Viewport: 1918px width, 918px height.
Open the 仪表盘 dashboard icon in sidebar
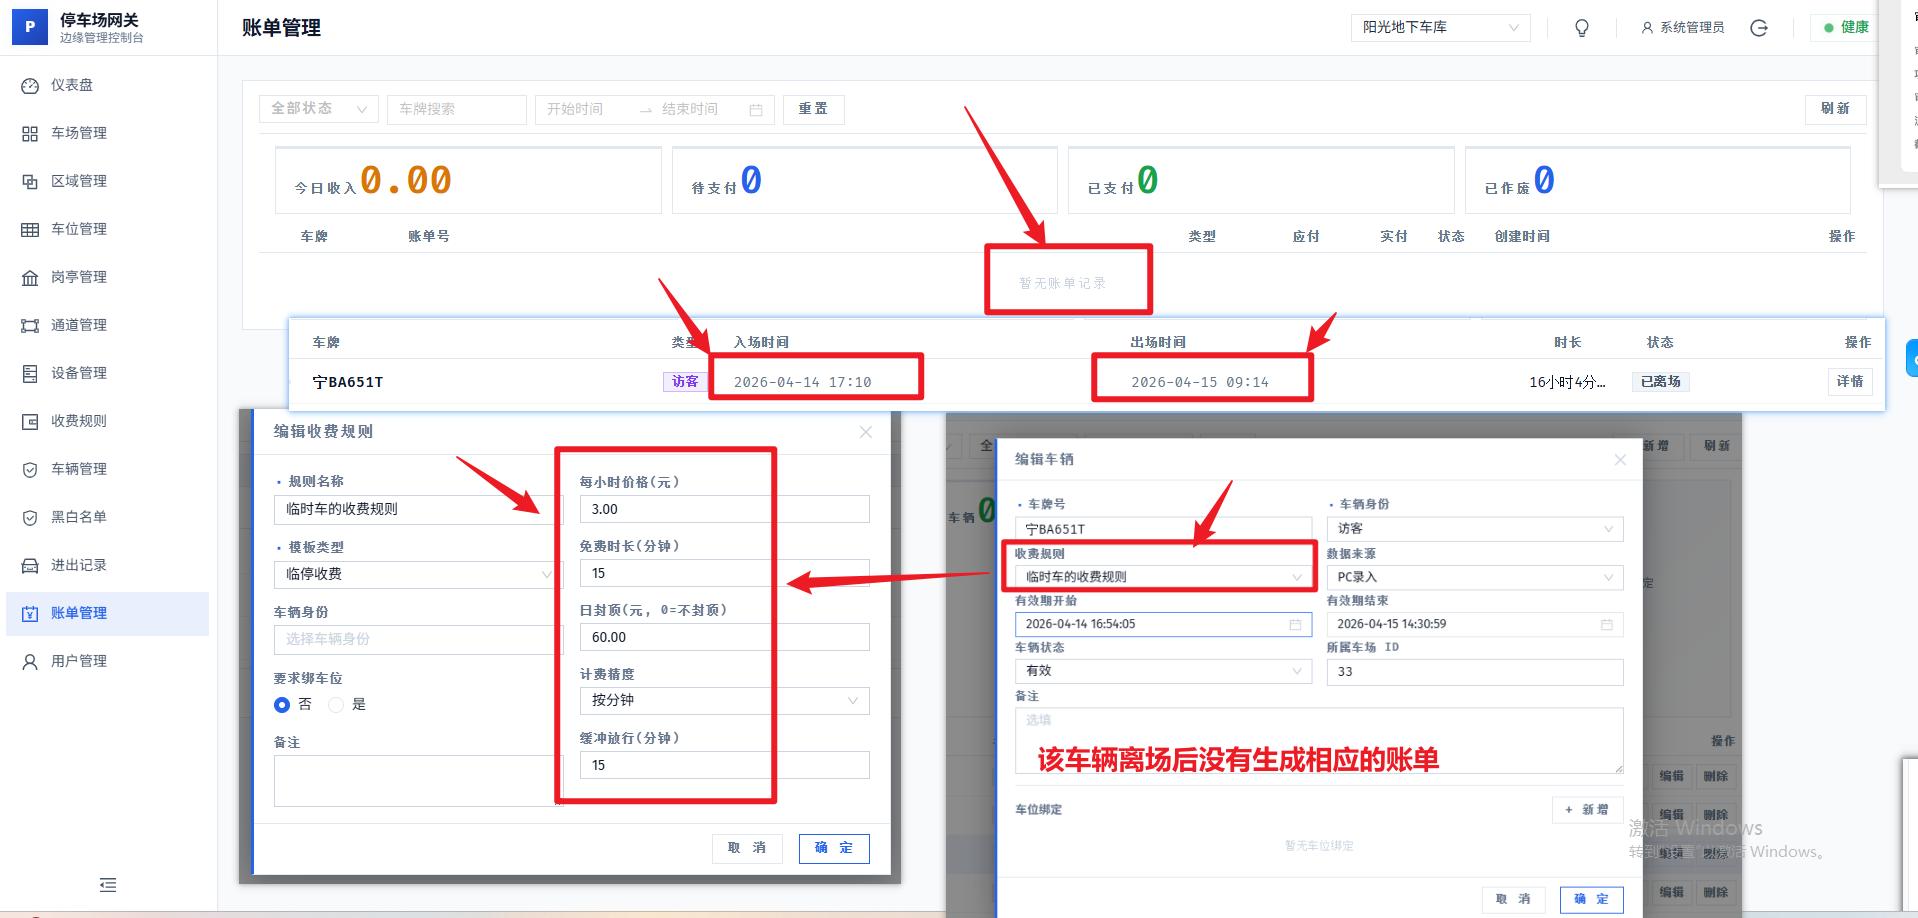point(30,85)
